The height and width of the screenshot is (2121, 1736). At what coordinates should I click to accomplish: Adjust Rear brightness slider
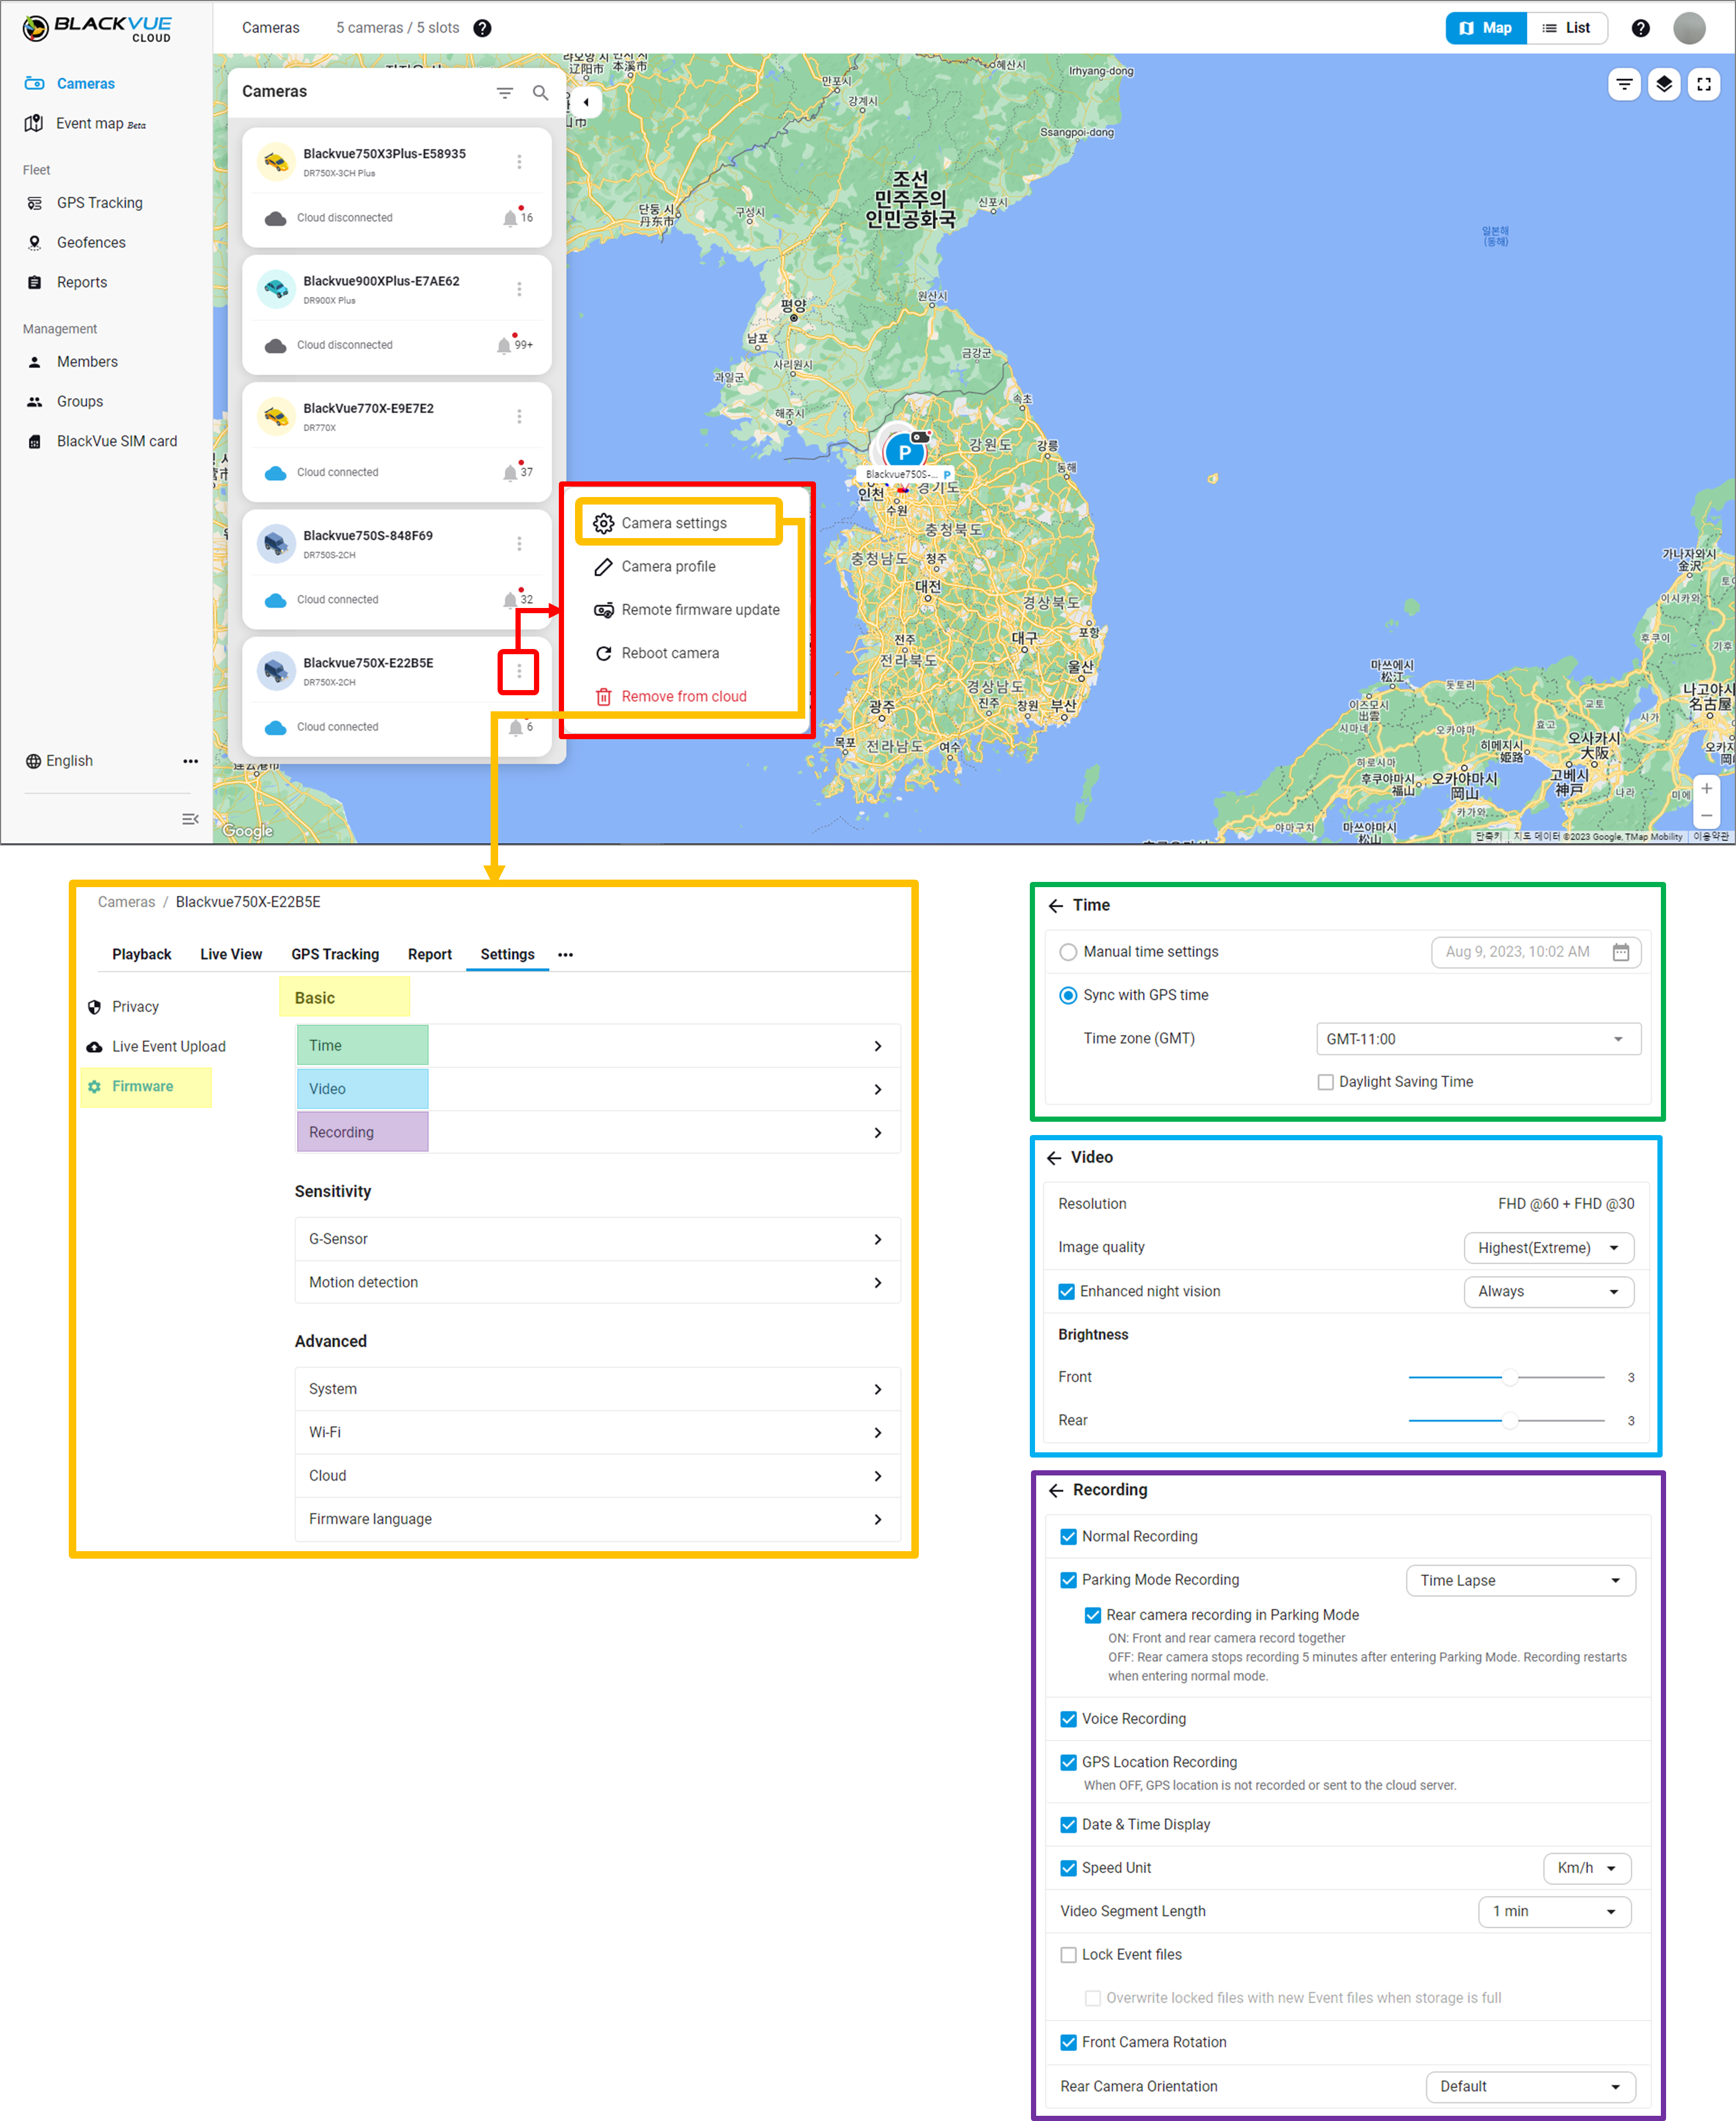(1506, 1420)
